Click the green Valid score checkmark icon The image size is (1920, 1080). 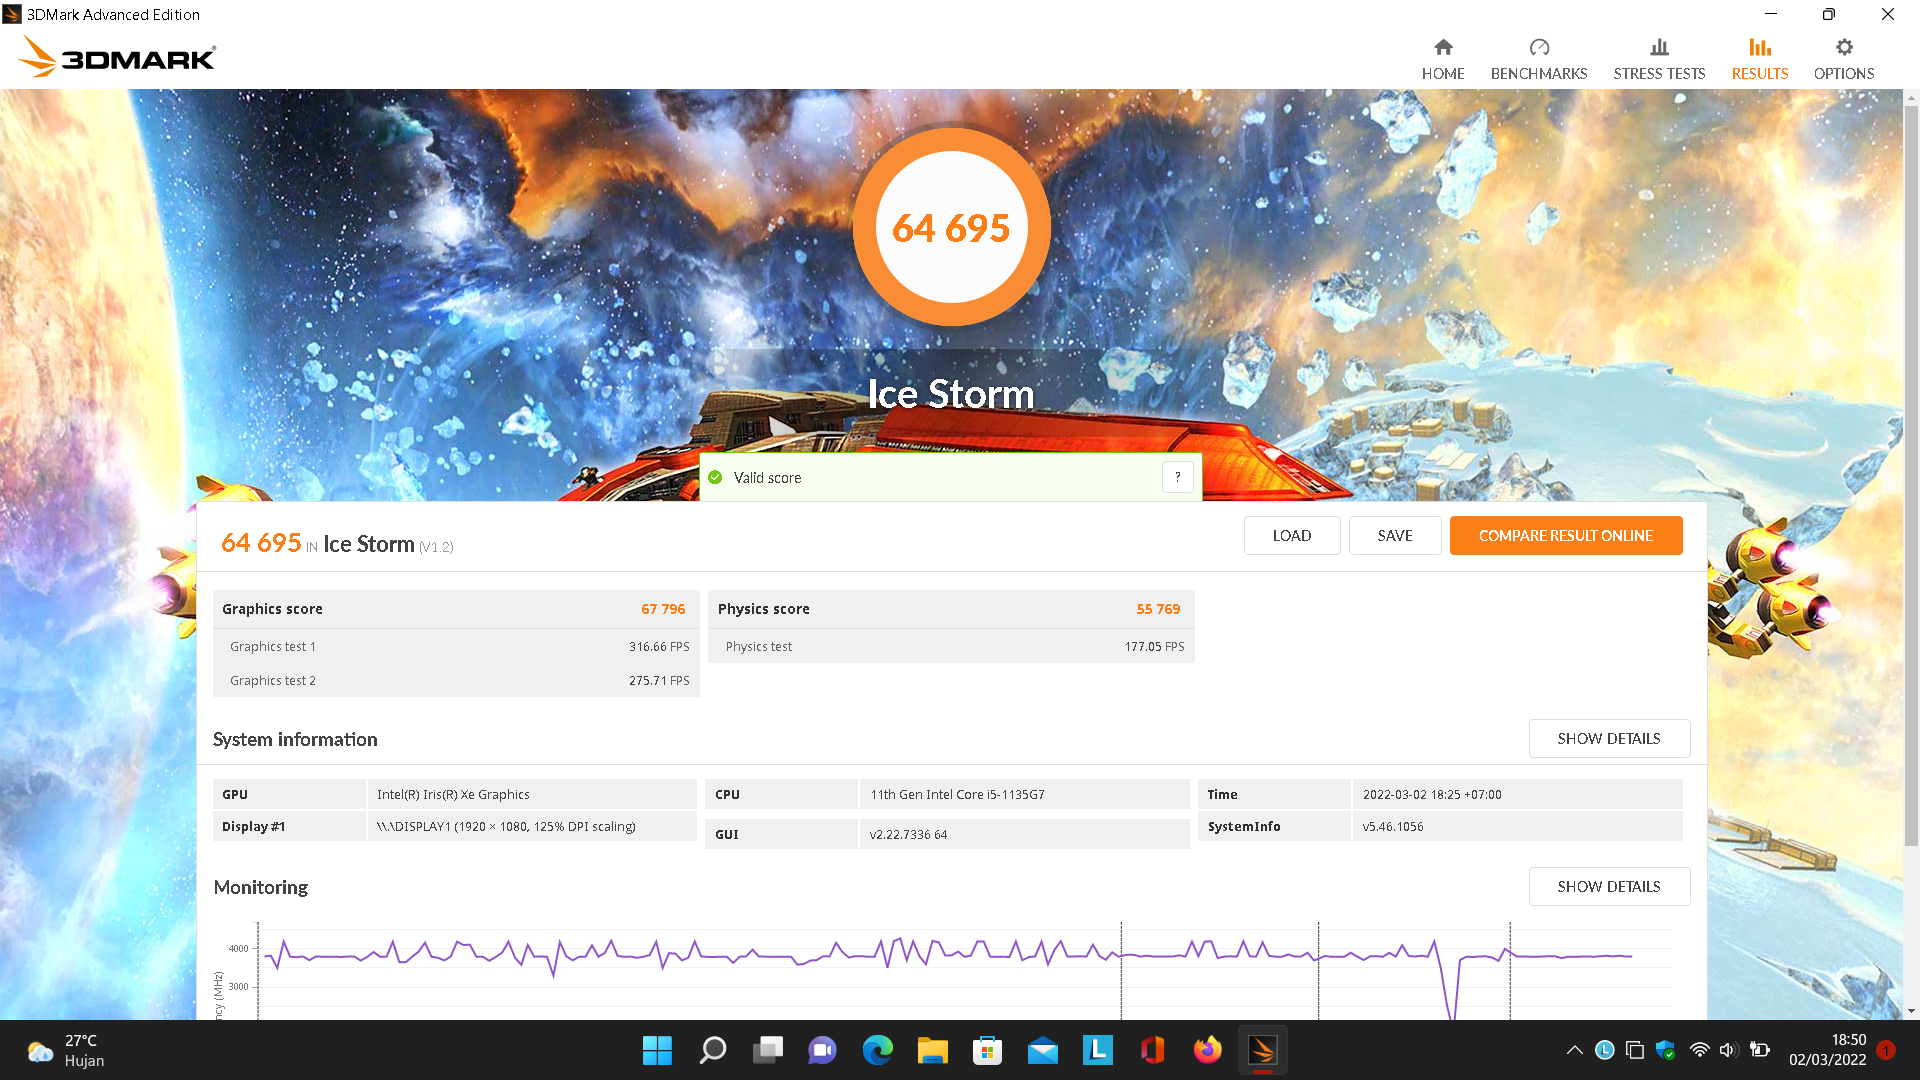715,477
